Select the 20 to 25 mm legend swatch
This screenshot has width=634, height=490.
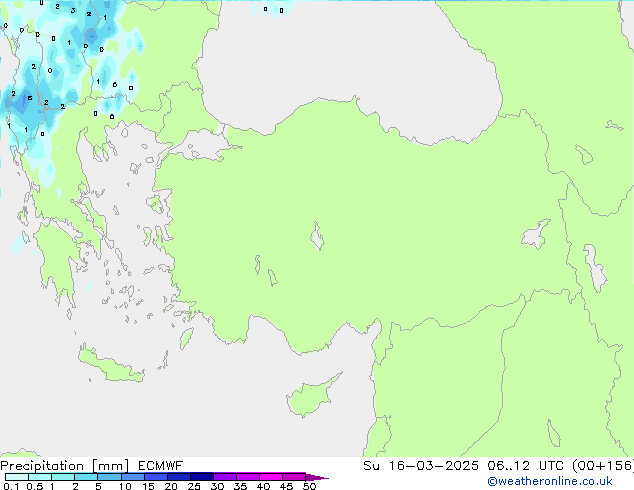pyautogui.click(x=178, y=477)
